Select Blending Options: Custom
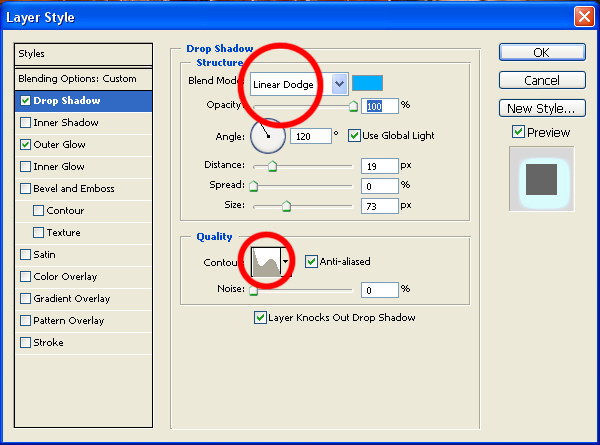Screen dimensions: 600x445 tap(83, 79)
